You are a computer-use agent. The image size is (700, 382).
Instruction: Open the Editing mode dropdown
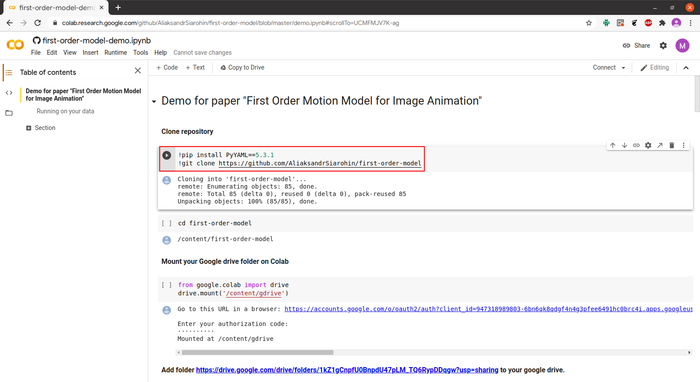click(654, 68)
